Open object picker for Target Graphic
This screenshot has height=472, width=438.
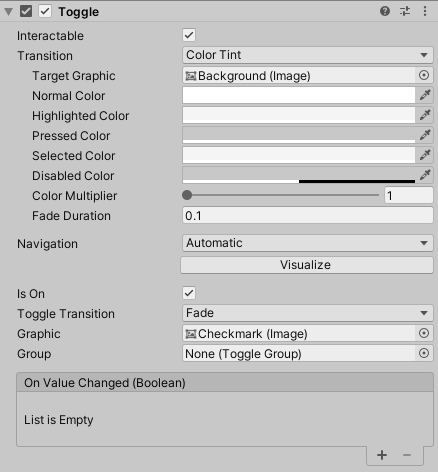click(x=424, y=75)
